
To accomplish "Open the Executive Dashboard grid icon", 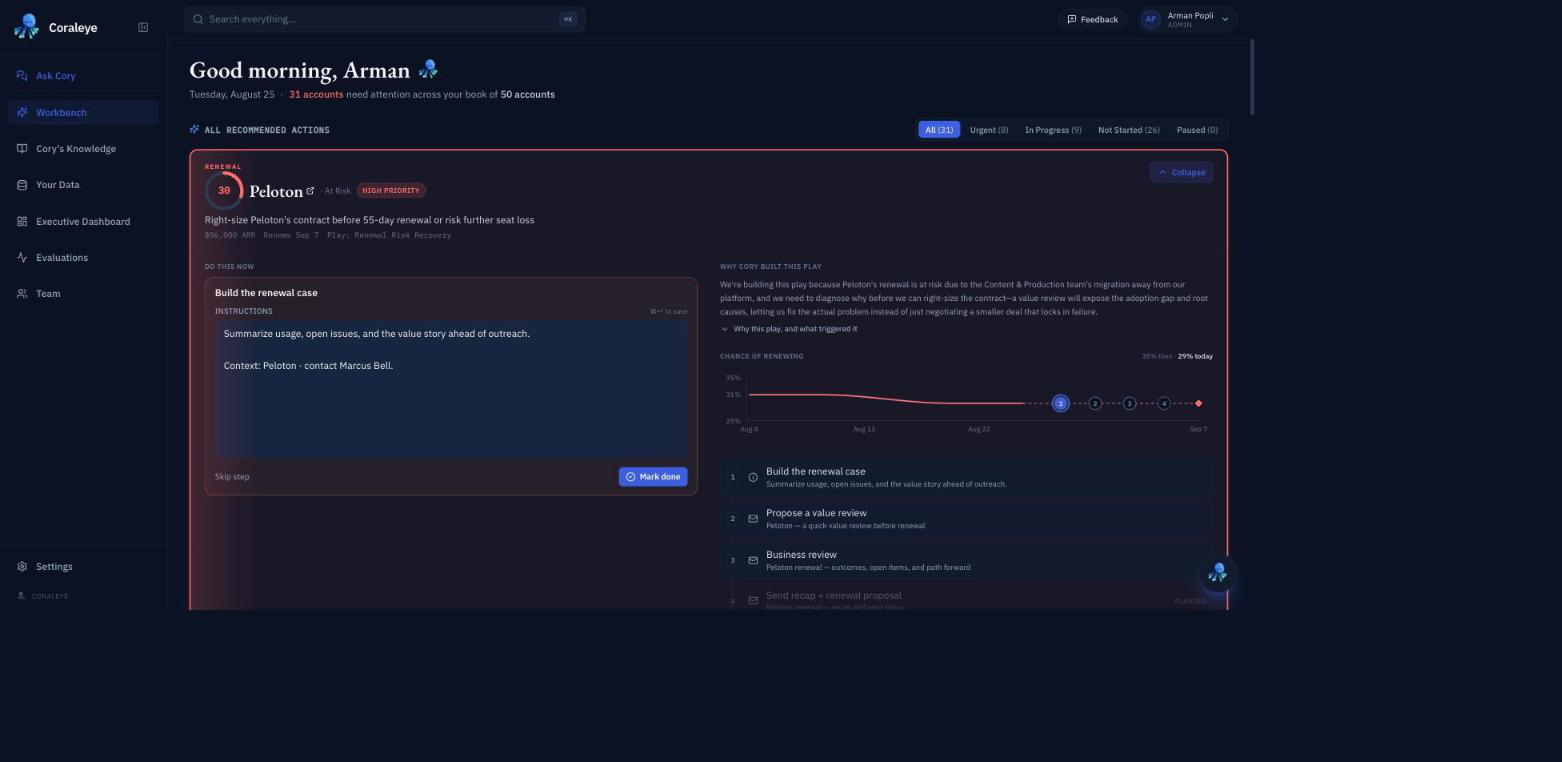I will point(22,221).
